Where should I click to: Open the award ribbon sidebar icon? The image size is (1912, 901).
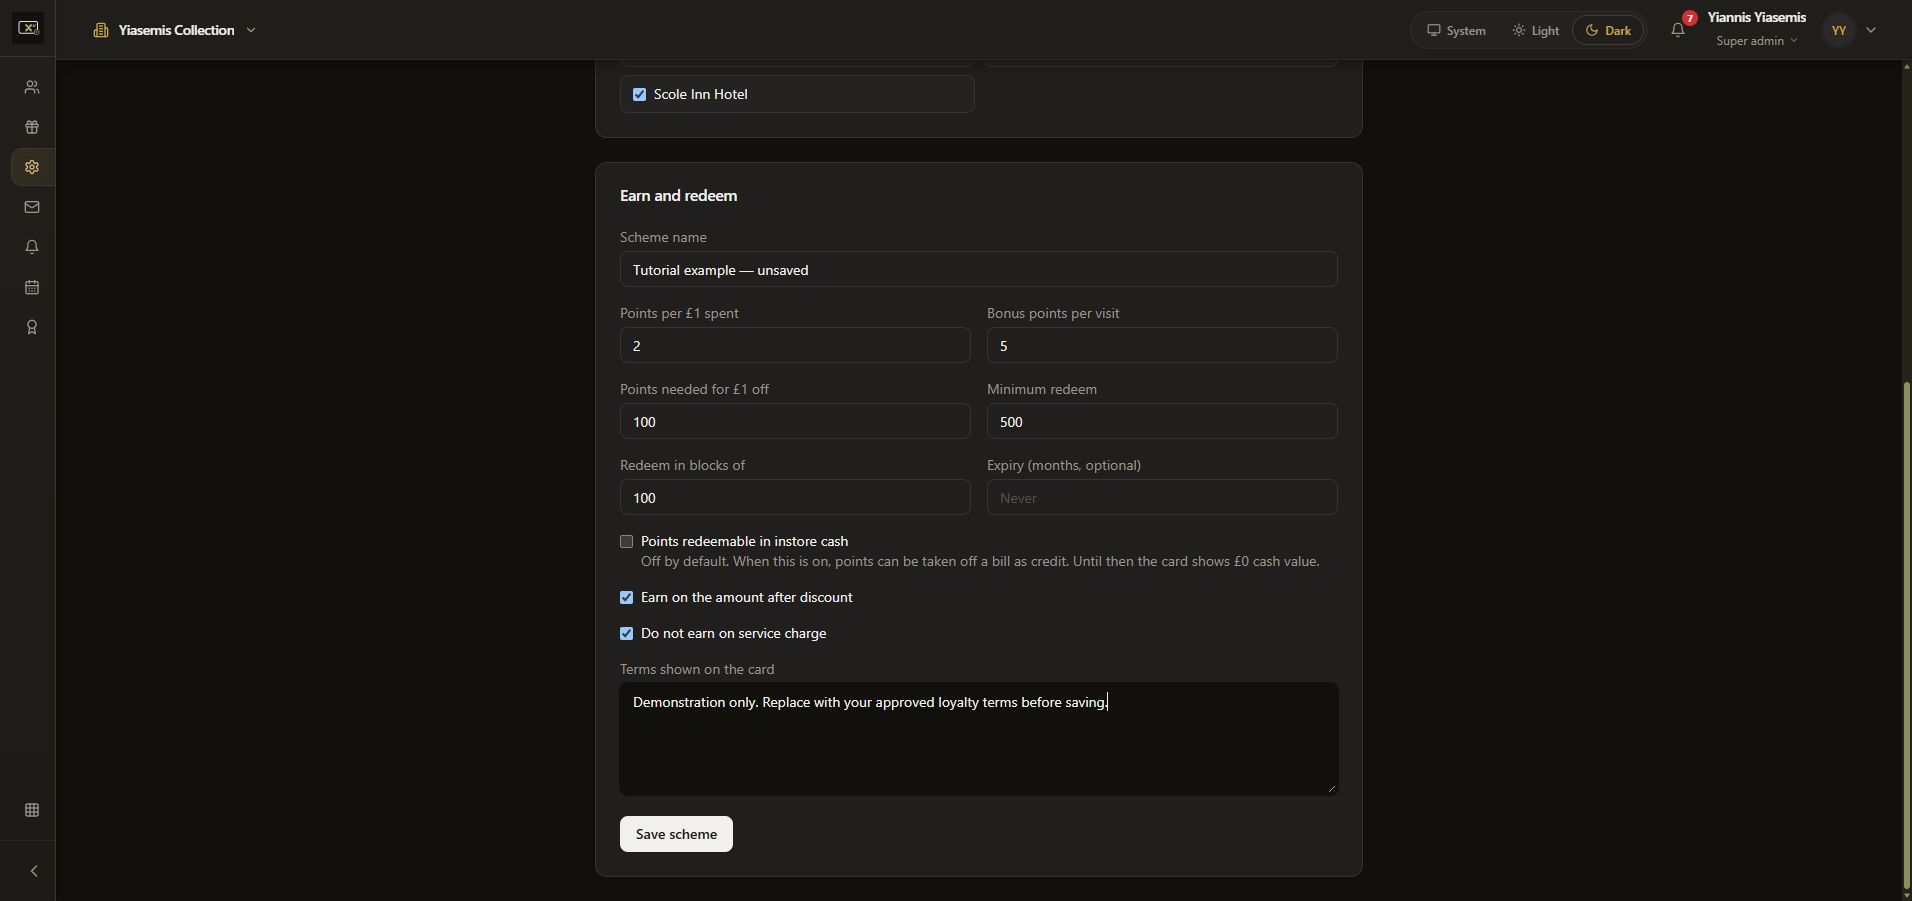point(32,328)
